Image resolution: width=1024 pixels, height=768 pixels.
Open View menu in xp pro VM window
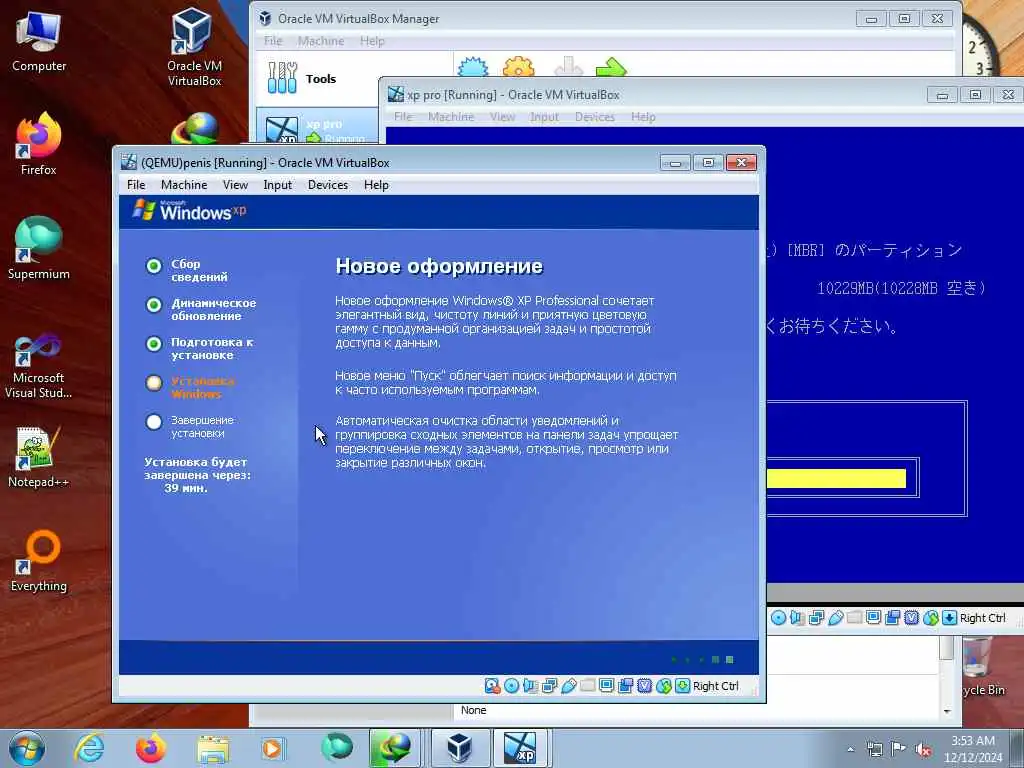click(502, 117)
